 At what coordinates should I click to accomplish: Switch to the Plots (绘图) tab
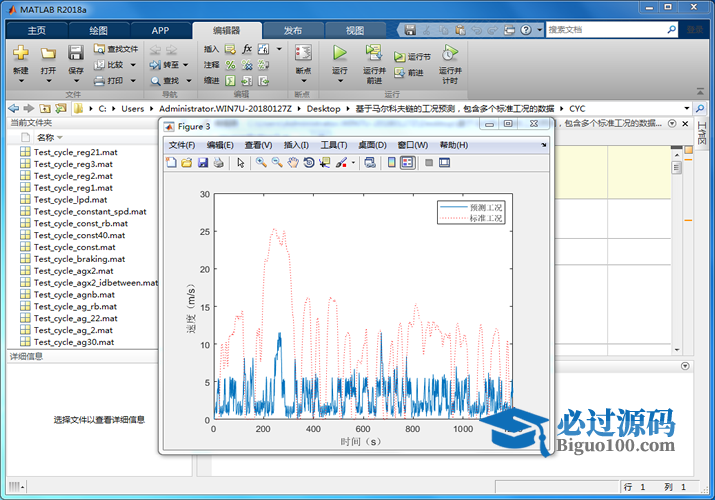click(x=98, y=31)
